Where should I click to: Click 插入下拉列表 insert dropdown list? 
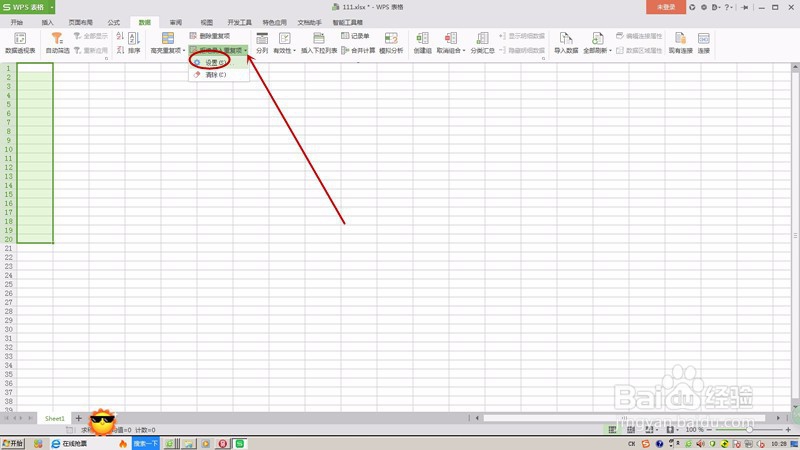tap(319, 43)
